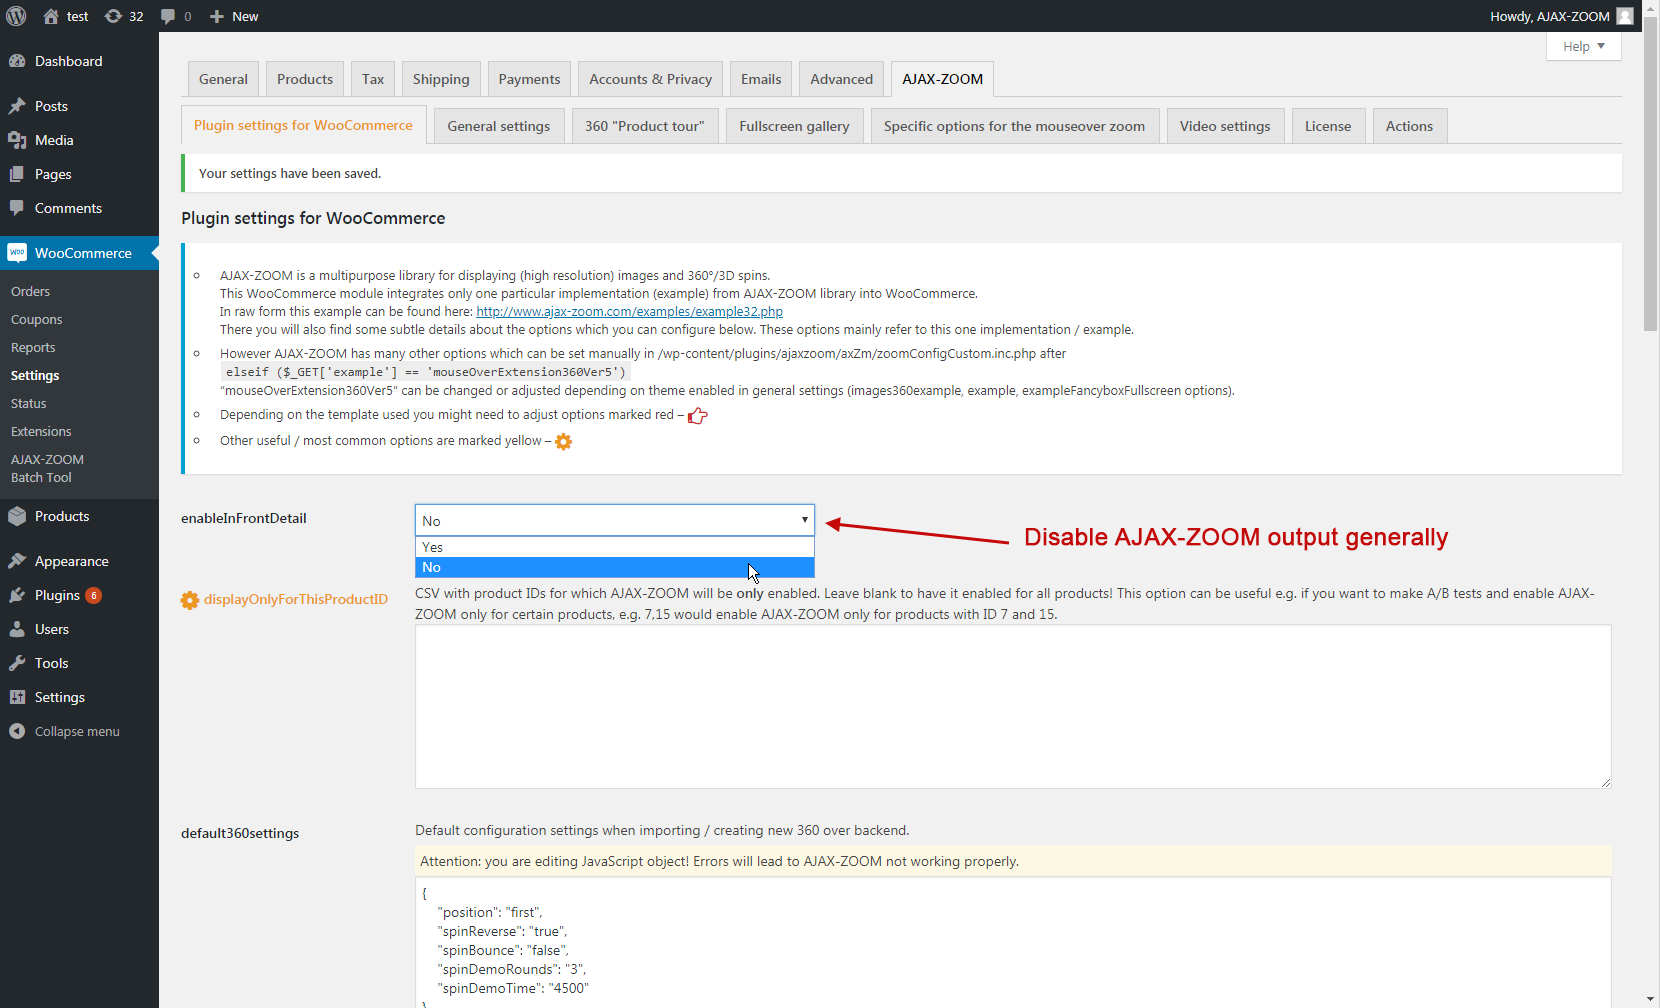Open Orders in WooCommerce submenu
Viewport: 1660px width, 1008px height.
click(x=30, y=291)
